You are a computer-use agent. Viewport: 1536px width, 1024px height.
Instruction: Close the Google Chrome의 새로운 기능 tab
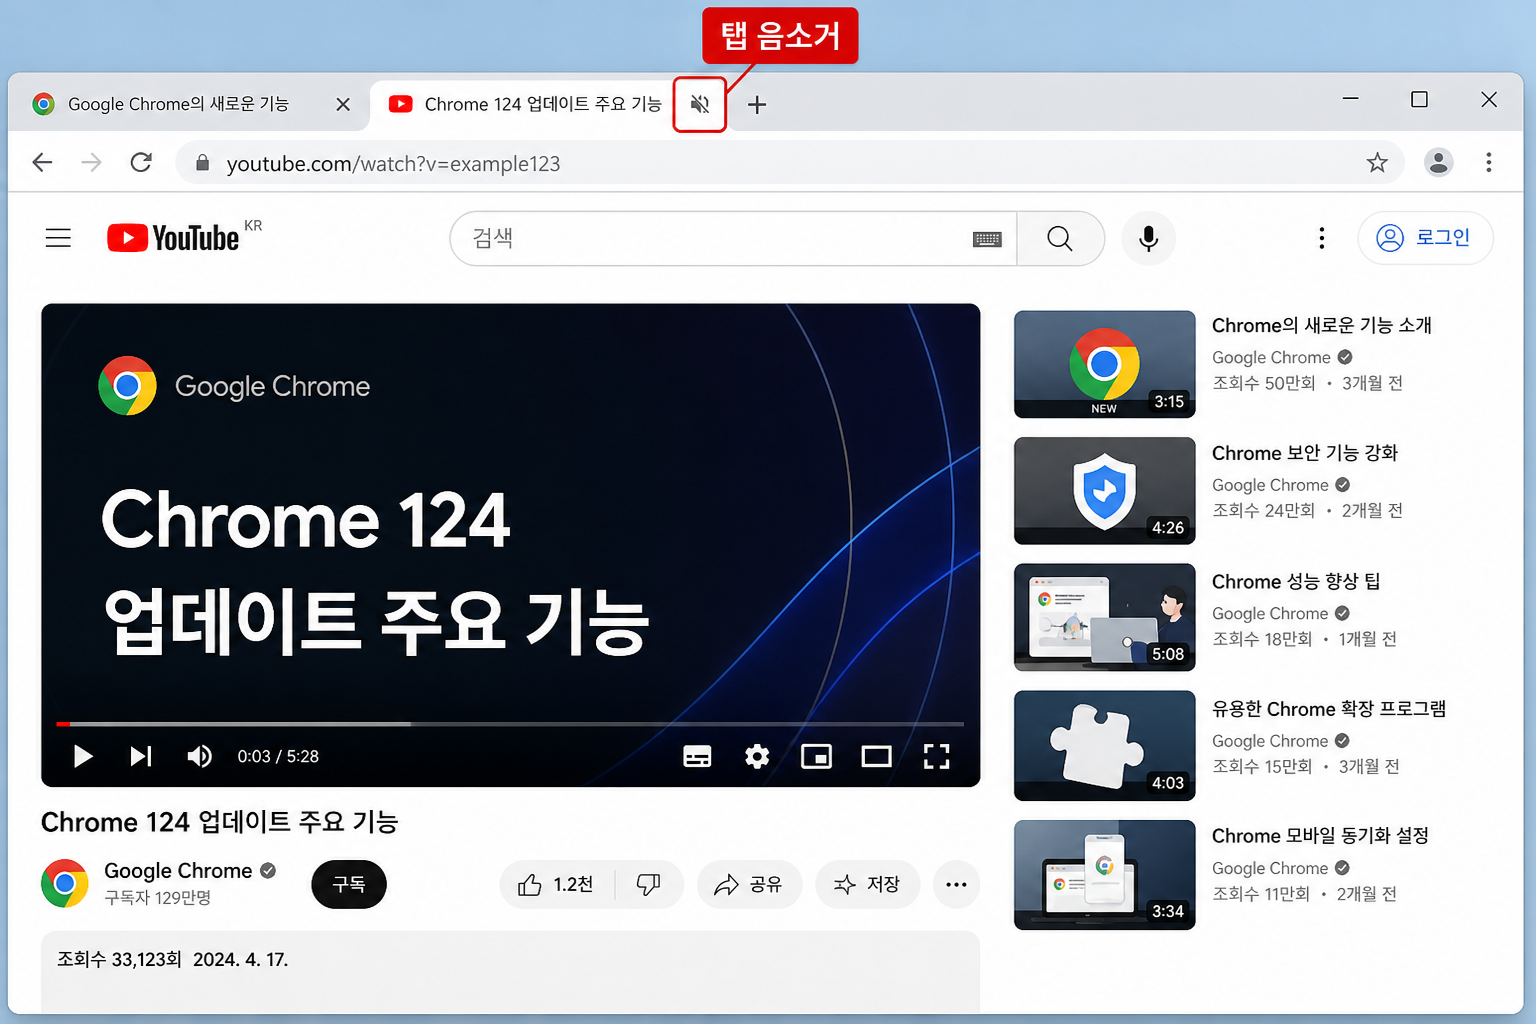pos(343,104)
